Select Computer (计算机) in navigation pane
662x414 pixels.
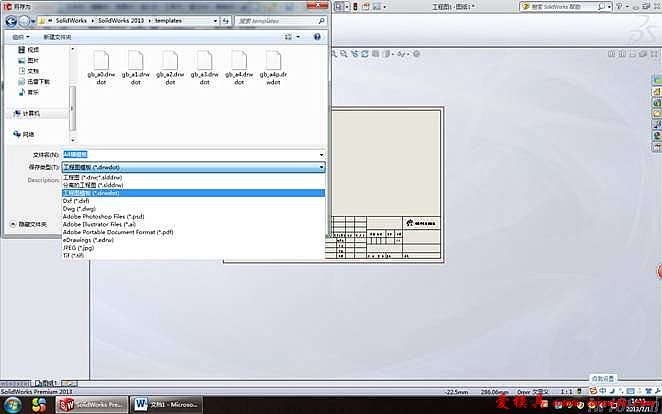coord(32,114)
